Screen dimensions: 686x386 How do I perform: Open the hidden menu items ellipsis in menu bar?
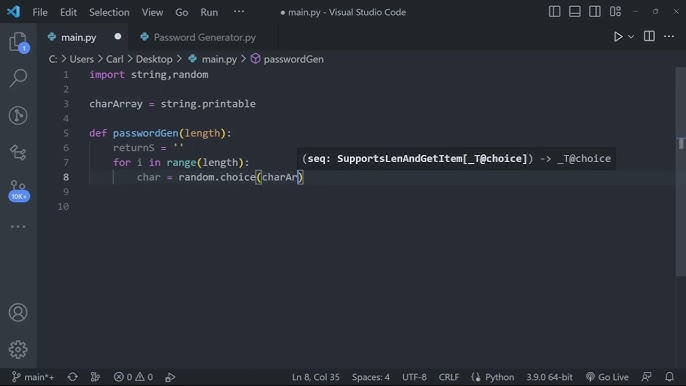(239, 12)
